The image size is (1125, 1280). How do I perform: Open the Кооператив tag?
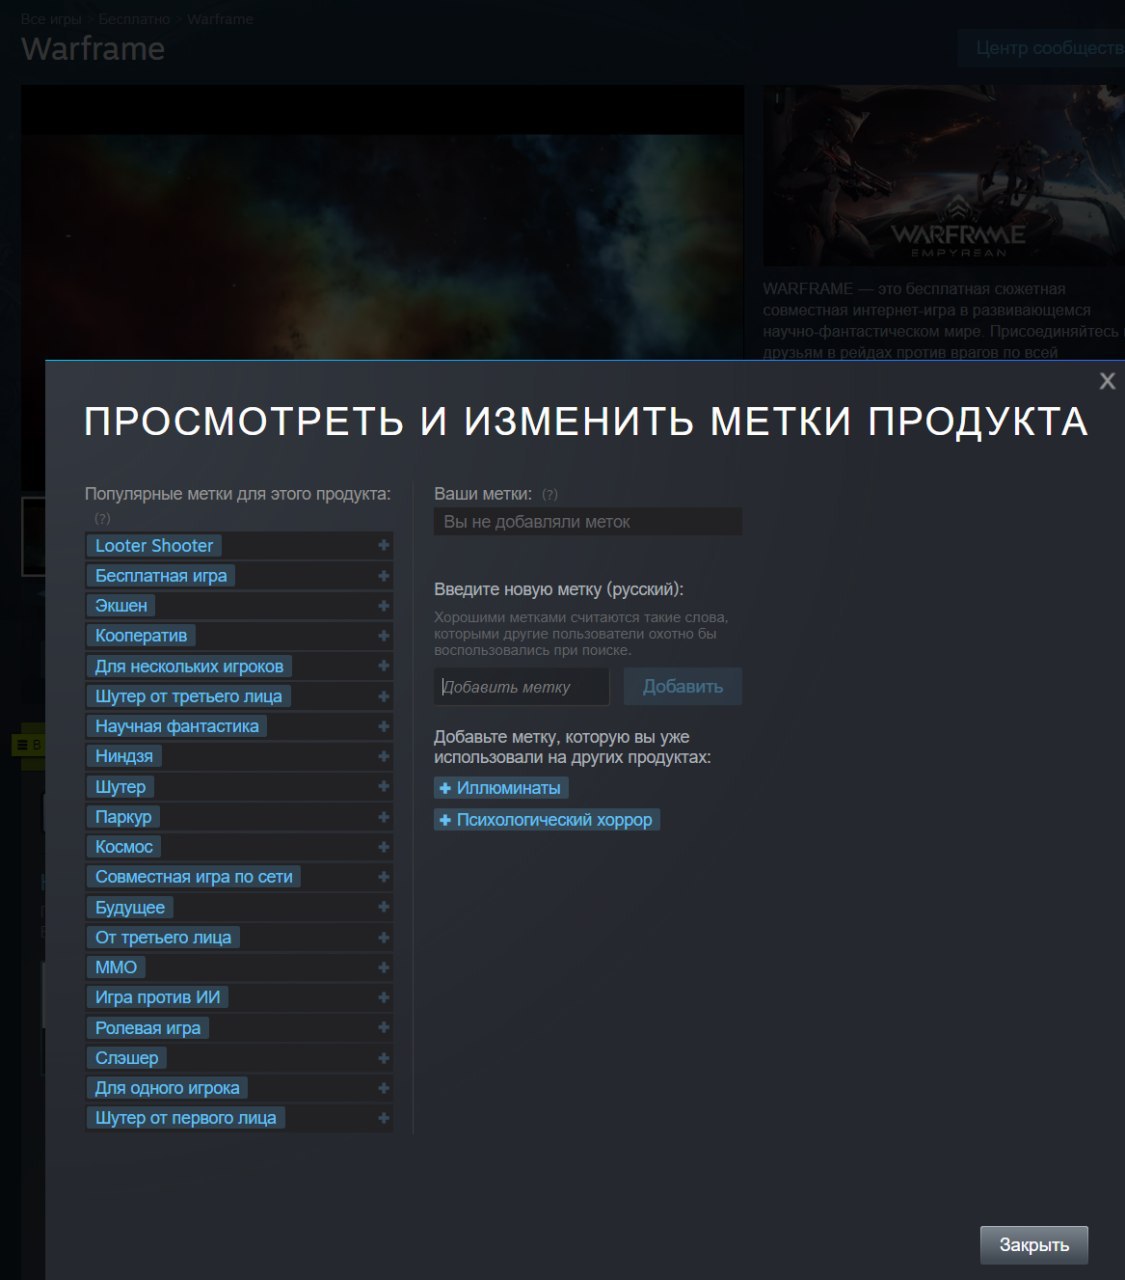pyautogui.click(x=141, y=636)
